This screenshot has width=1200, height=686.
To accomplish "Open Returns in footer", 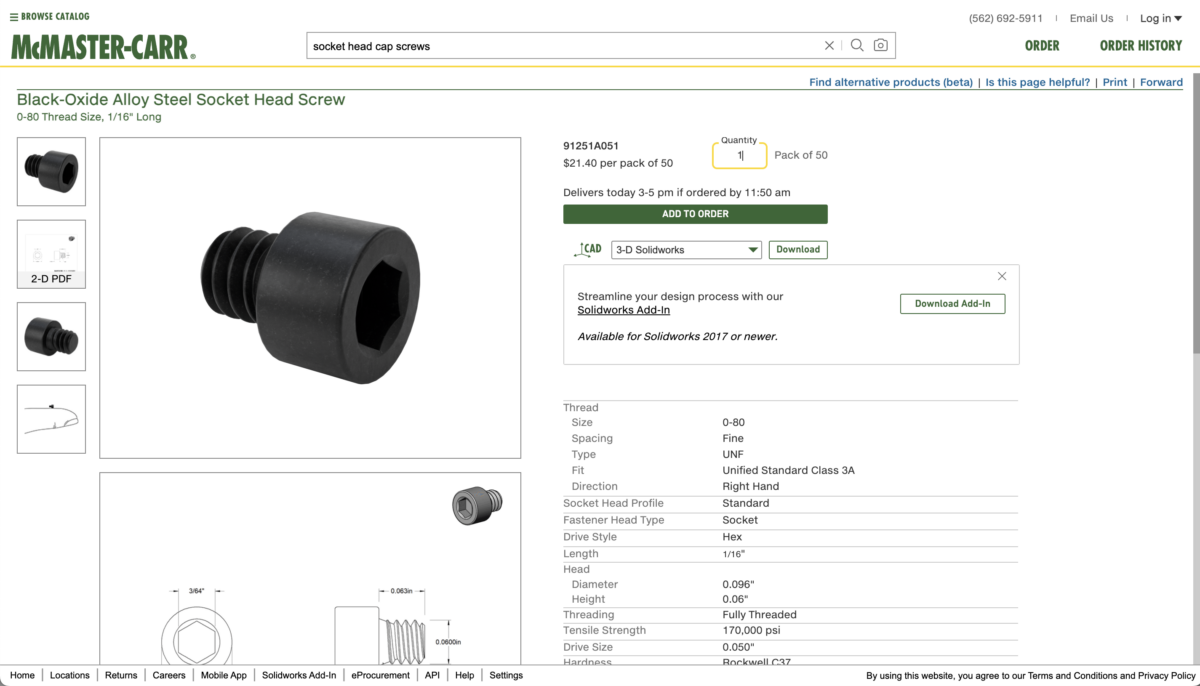I will tap(121, 675).
